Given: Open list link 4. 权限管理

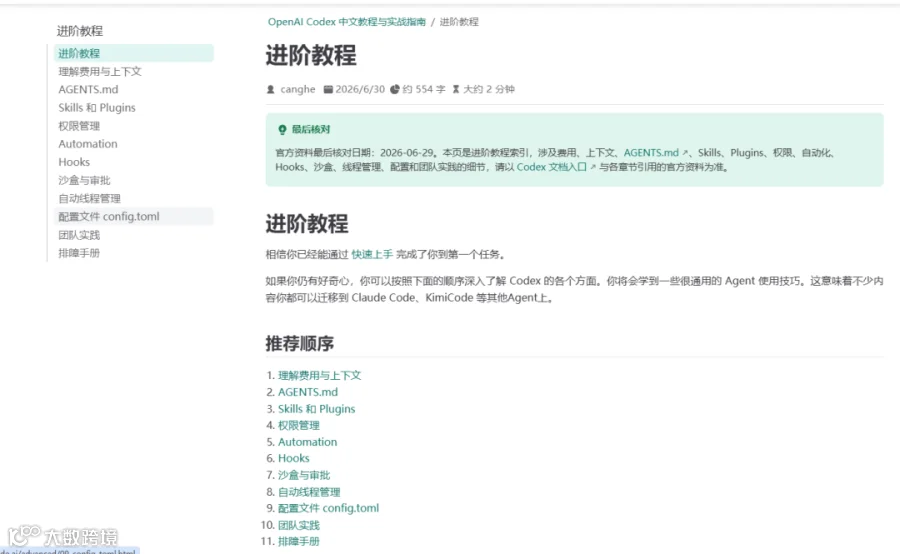Looking at the screenshot, I should point(298,425).
